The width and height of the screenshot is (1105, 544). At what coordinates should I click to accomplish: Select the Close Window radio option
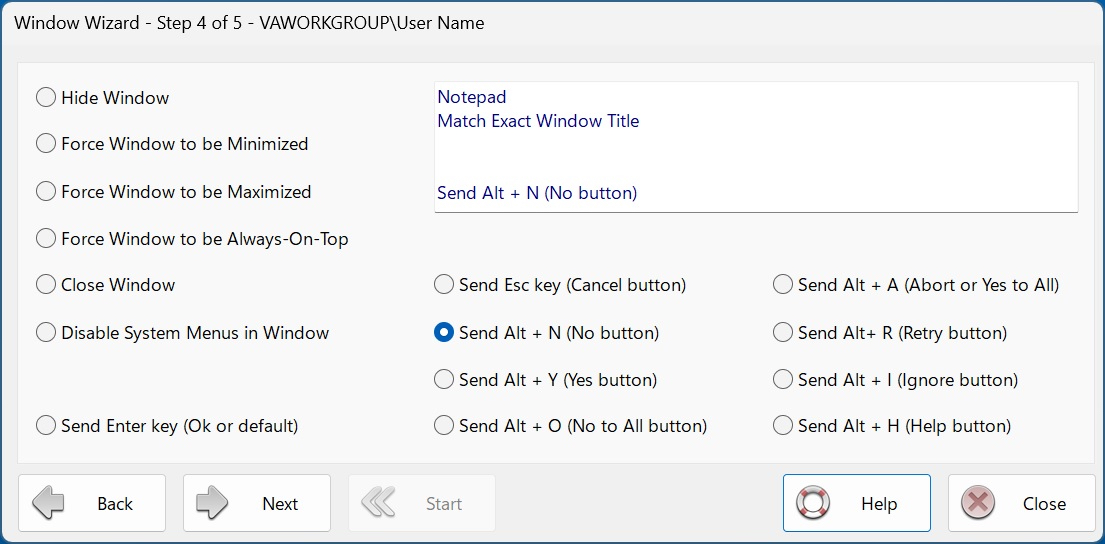(106, 285)
